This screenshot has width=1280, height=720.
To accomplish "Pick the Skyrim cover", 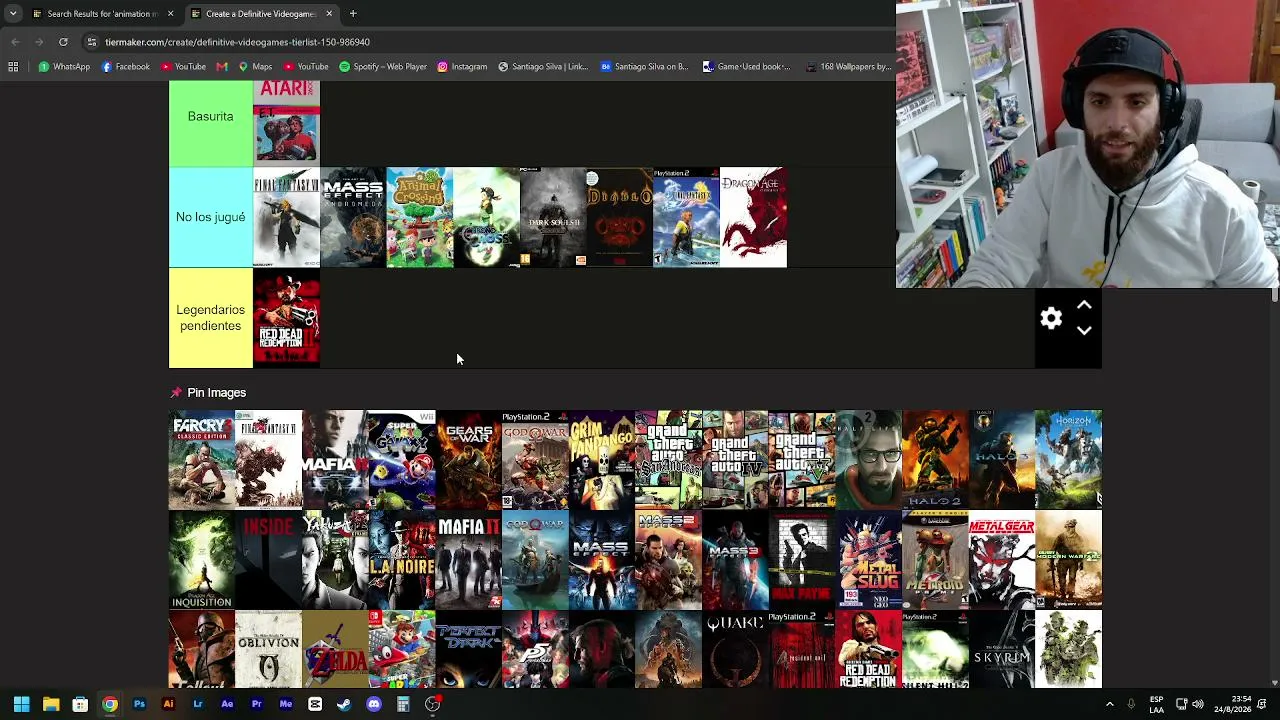I will [1002, 650].
